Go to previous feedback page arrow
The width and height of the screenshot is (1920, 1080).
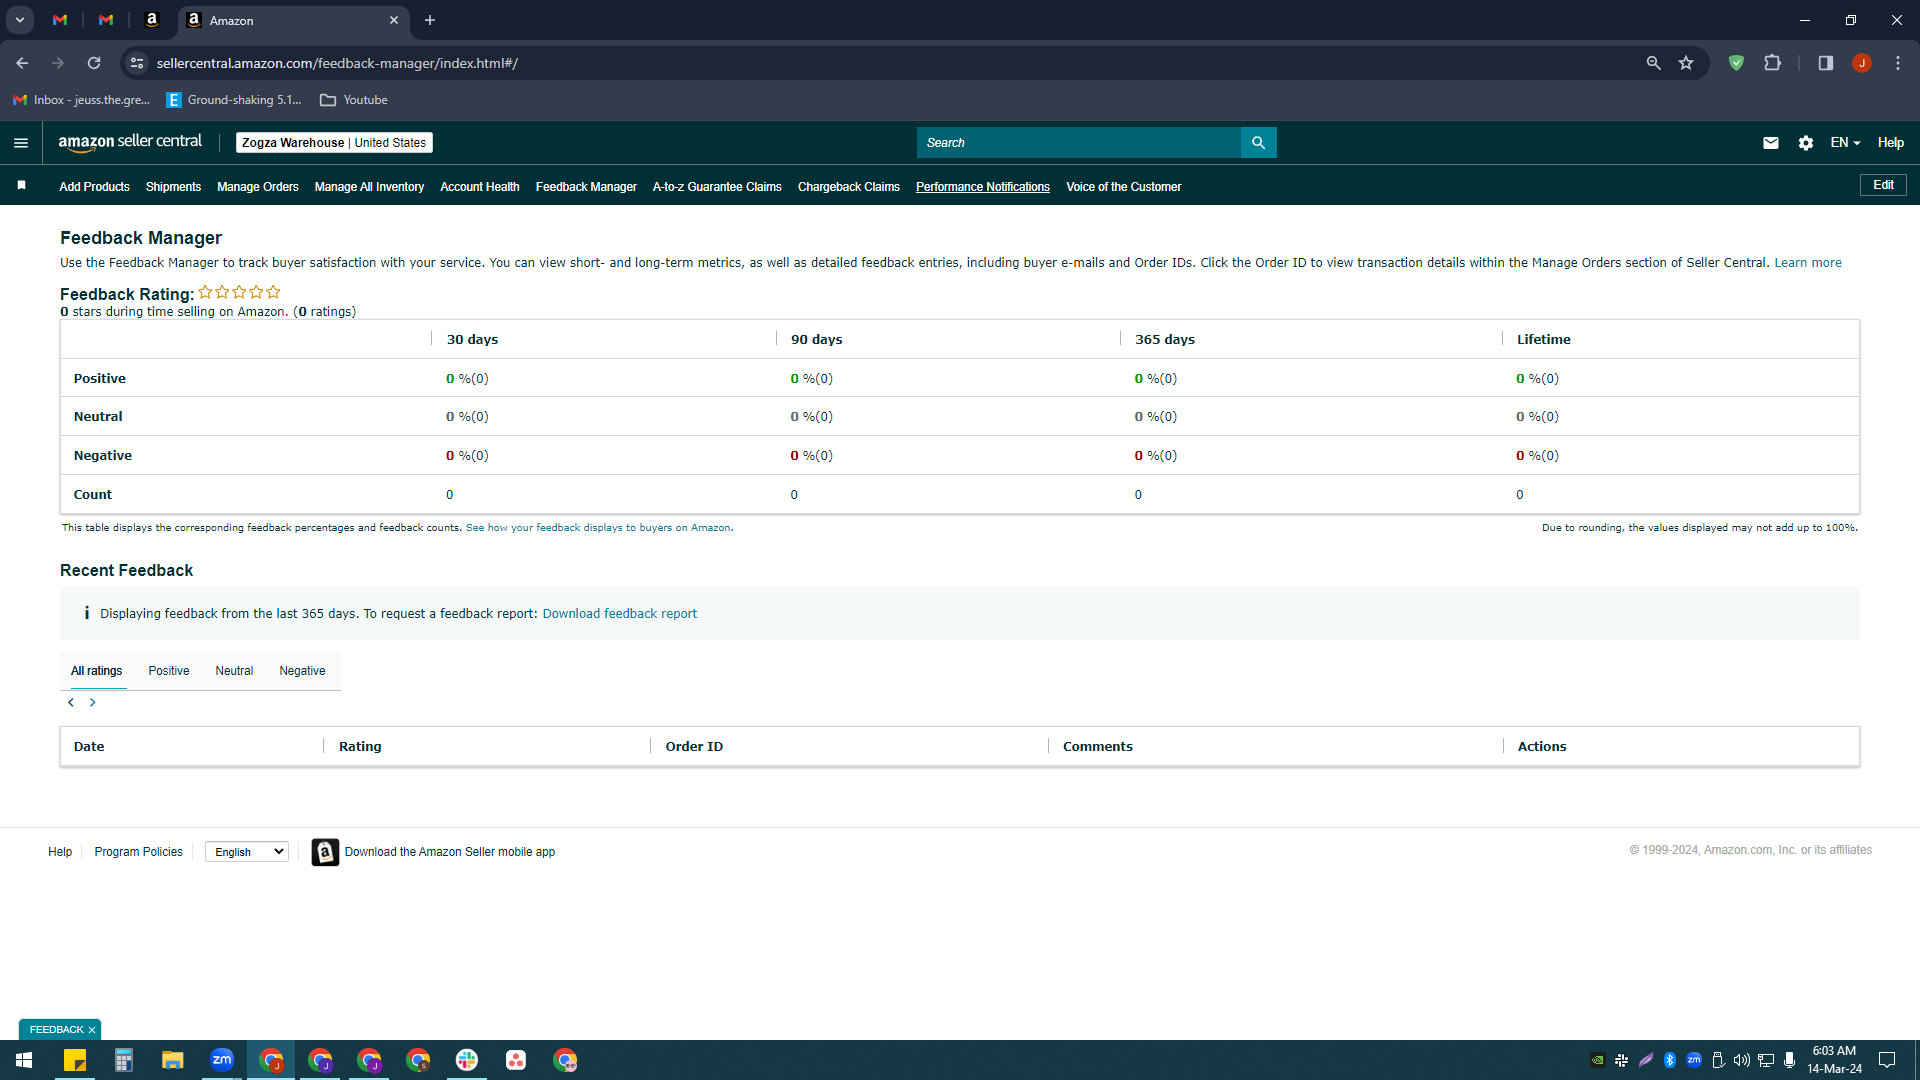click(71, 703)
